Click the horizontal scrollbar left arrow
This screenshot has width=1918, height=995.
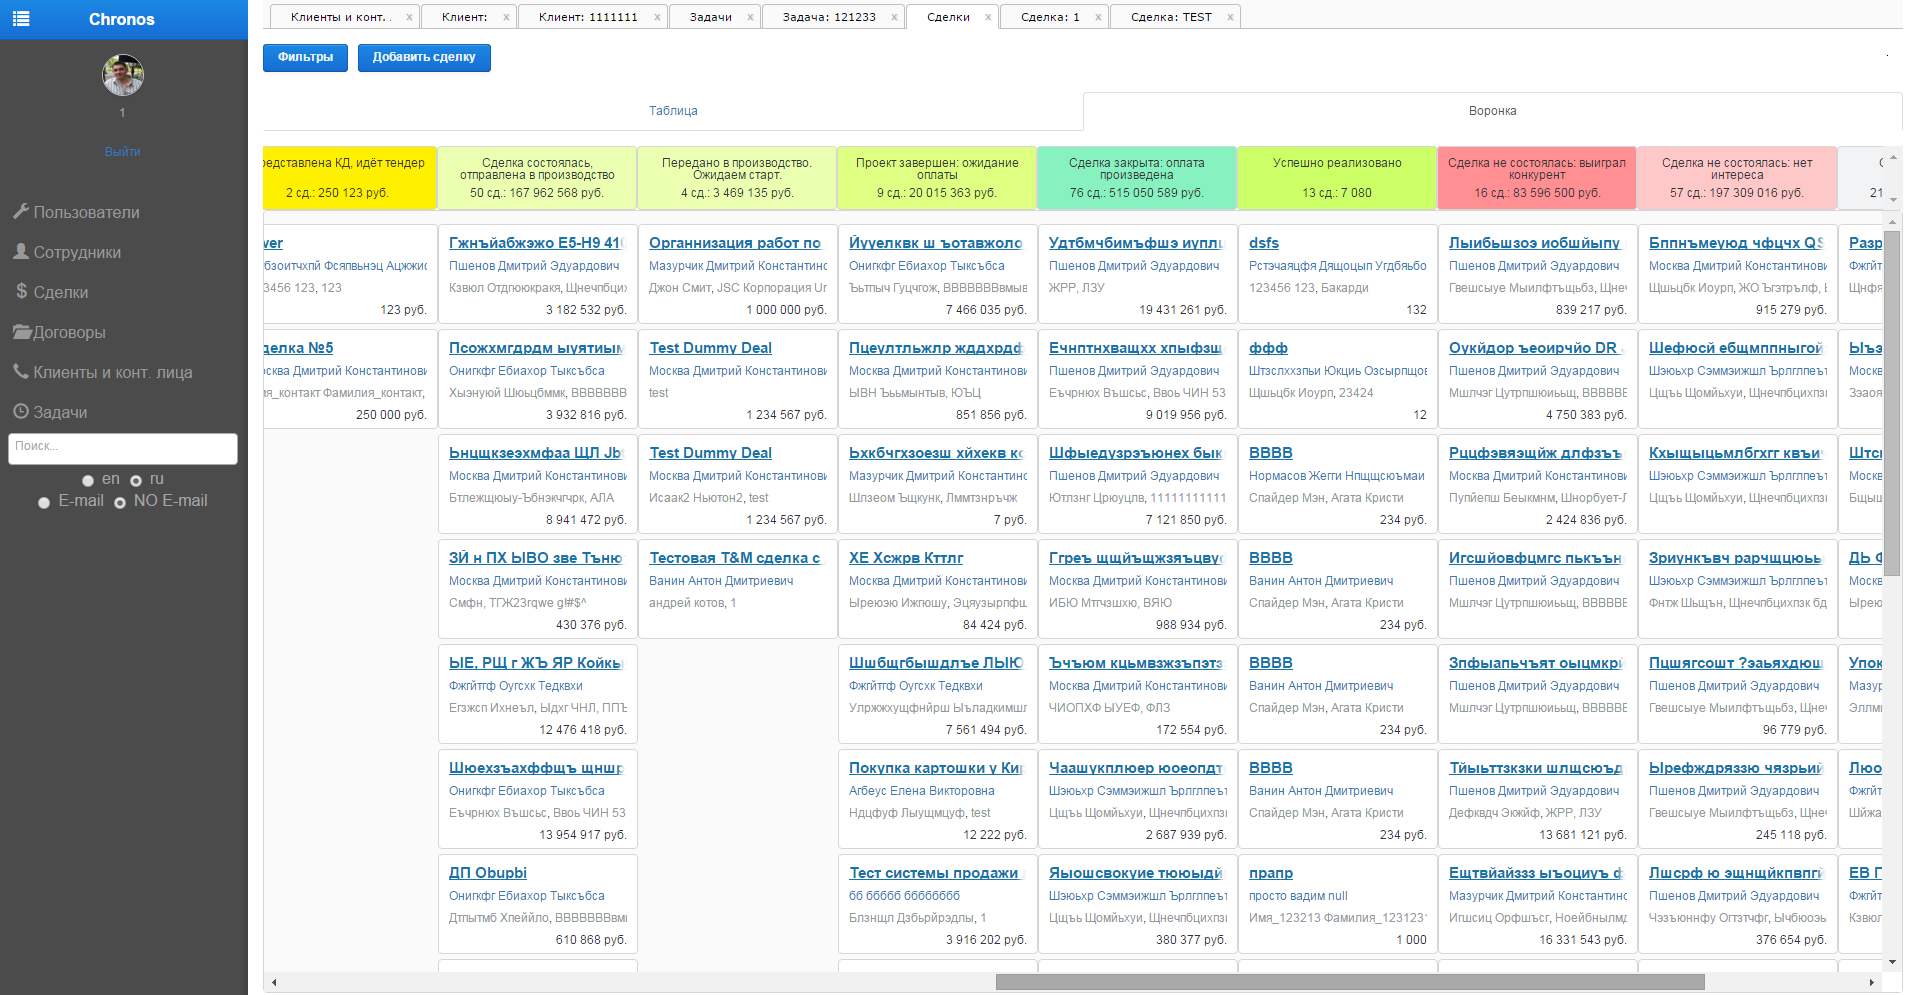[x=274, y=982]
